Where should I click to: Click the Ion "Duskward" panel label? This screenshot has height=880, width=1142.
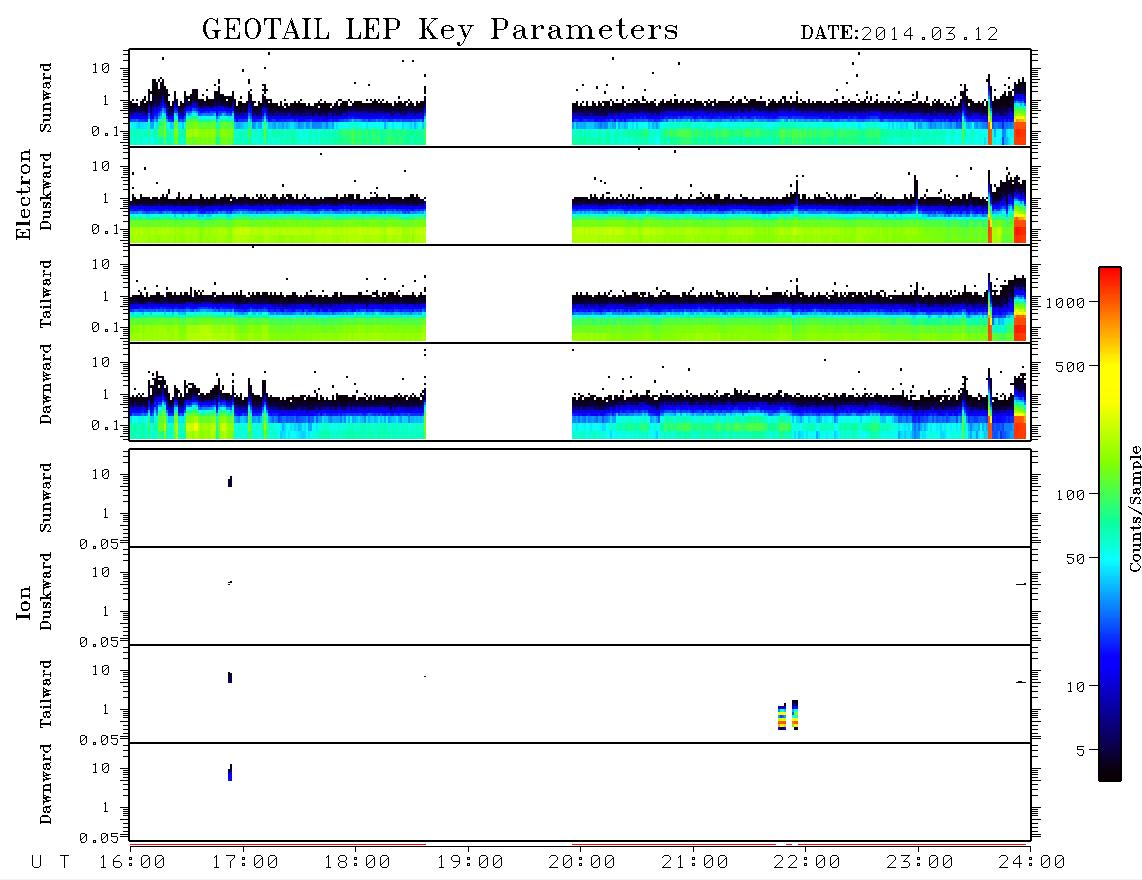(x=46, y=591)
